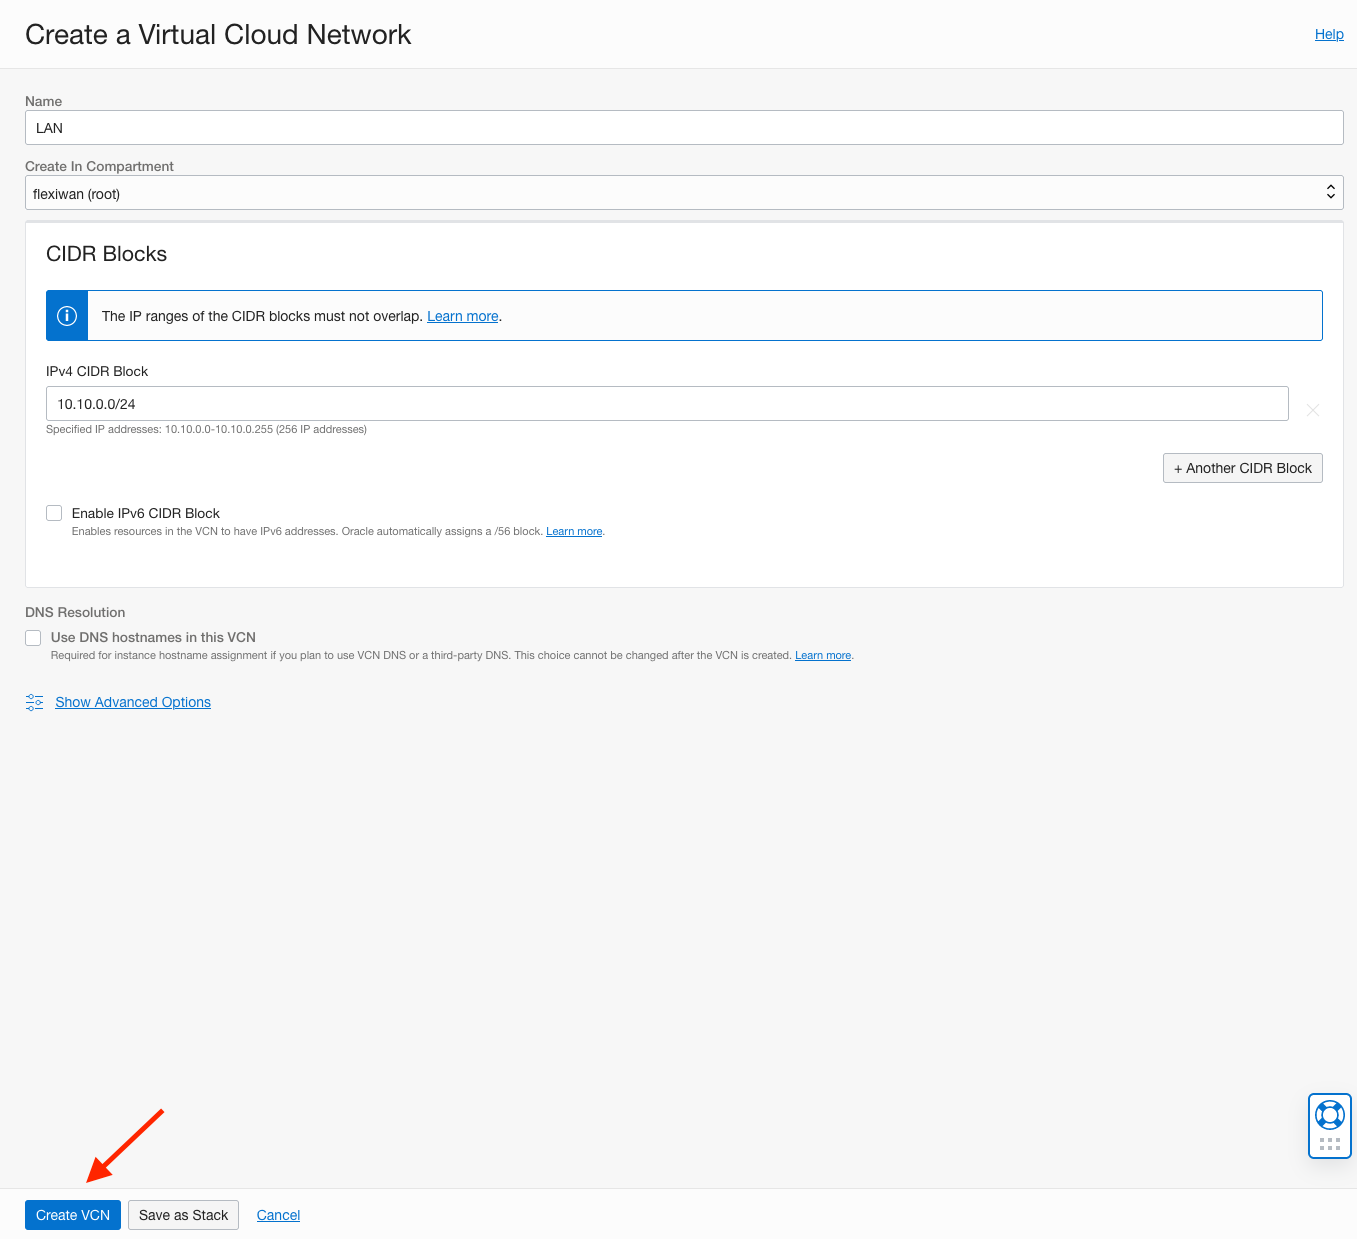Open the lifebuoy support icon
This screenshot has width=1357, height=1239.
pyautogui.click(x=1329, y=1114)
